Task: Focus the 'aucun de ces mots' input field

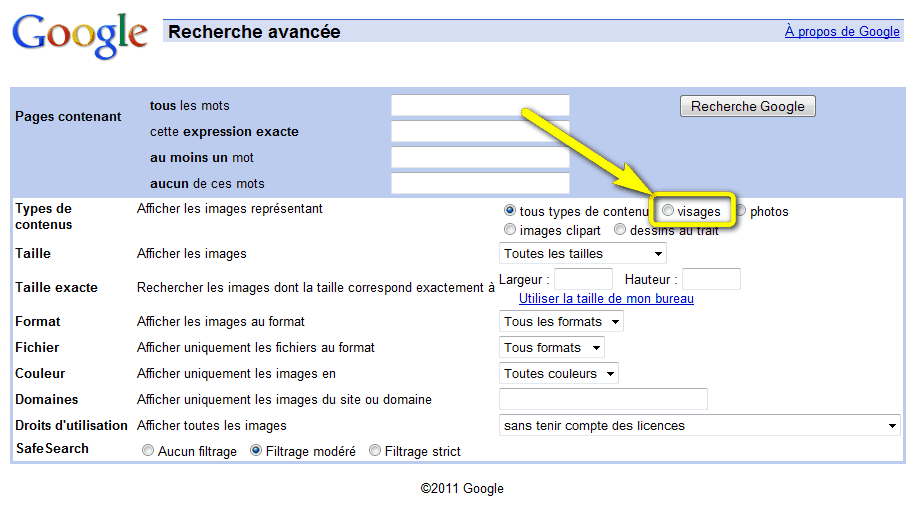Action: click(480, 183)
